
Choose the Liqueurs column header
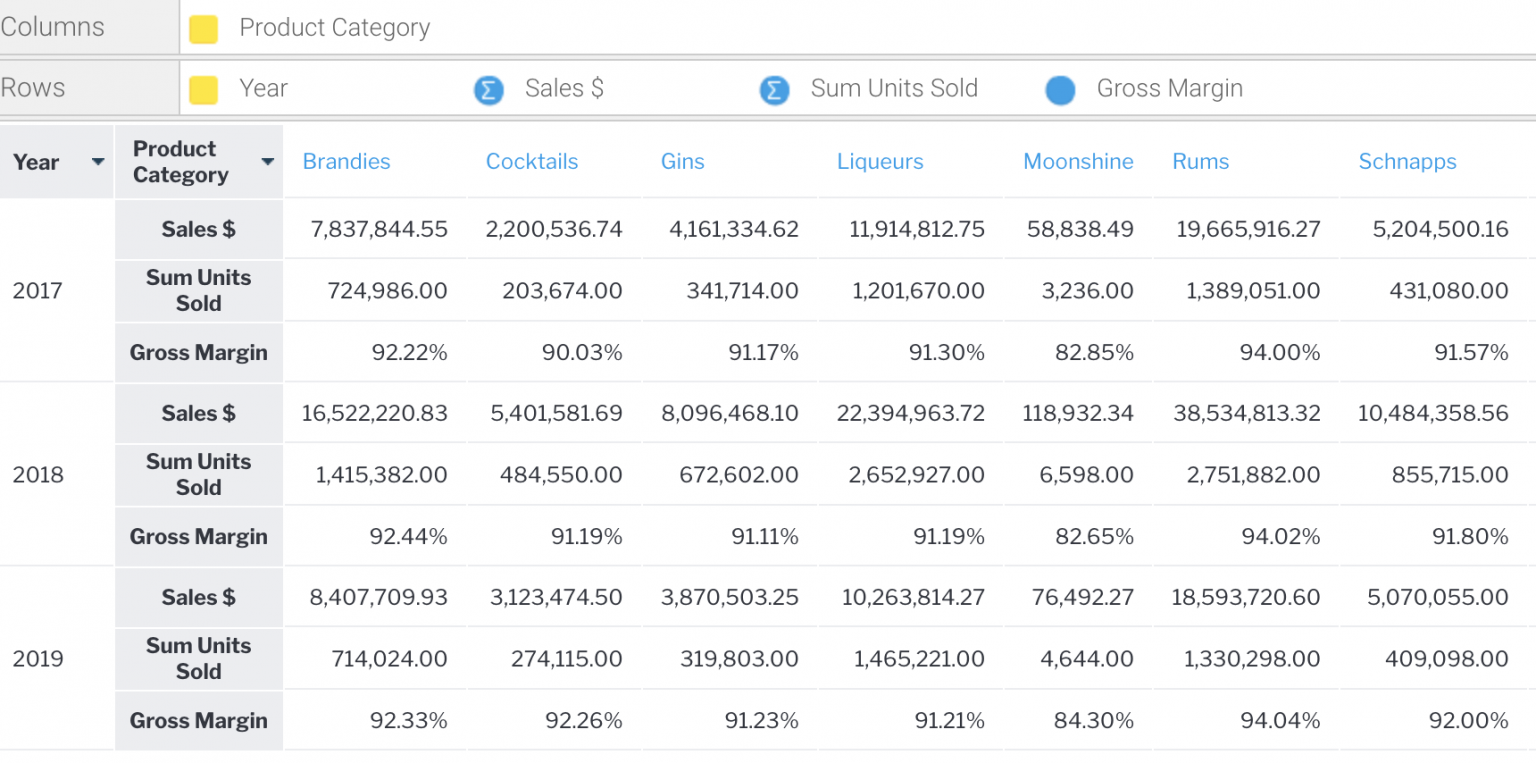[880, 162]
